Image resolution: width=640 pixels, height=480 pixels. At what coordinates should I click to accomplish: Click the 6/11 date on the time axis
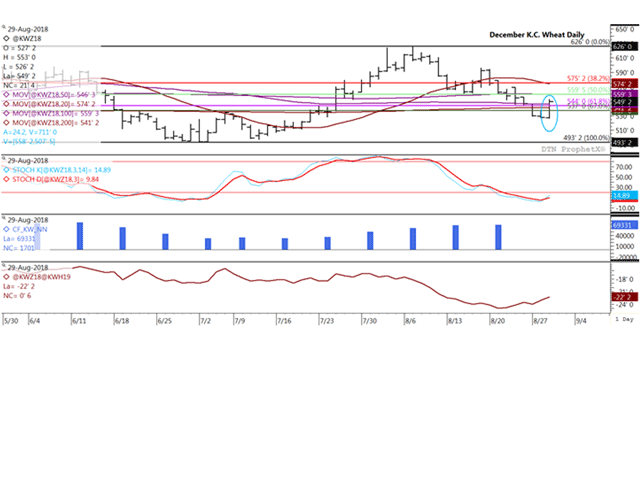pyautogui.click(x=79, y=321)
